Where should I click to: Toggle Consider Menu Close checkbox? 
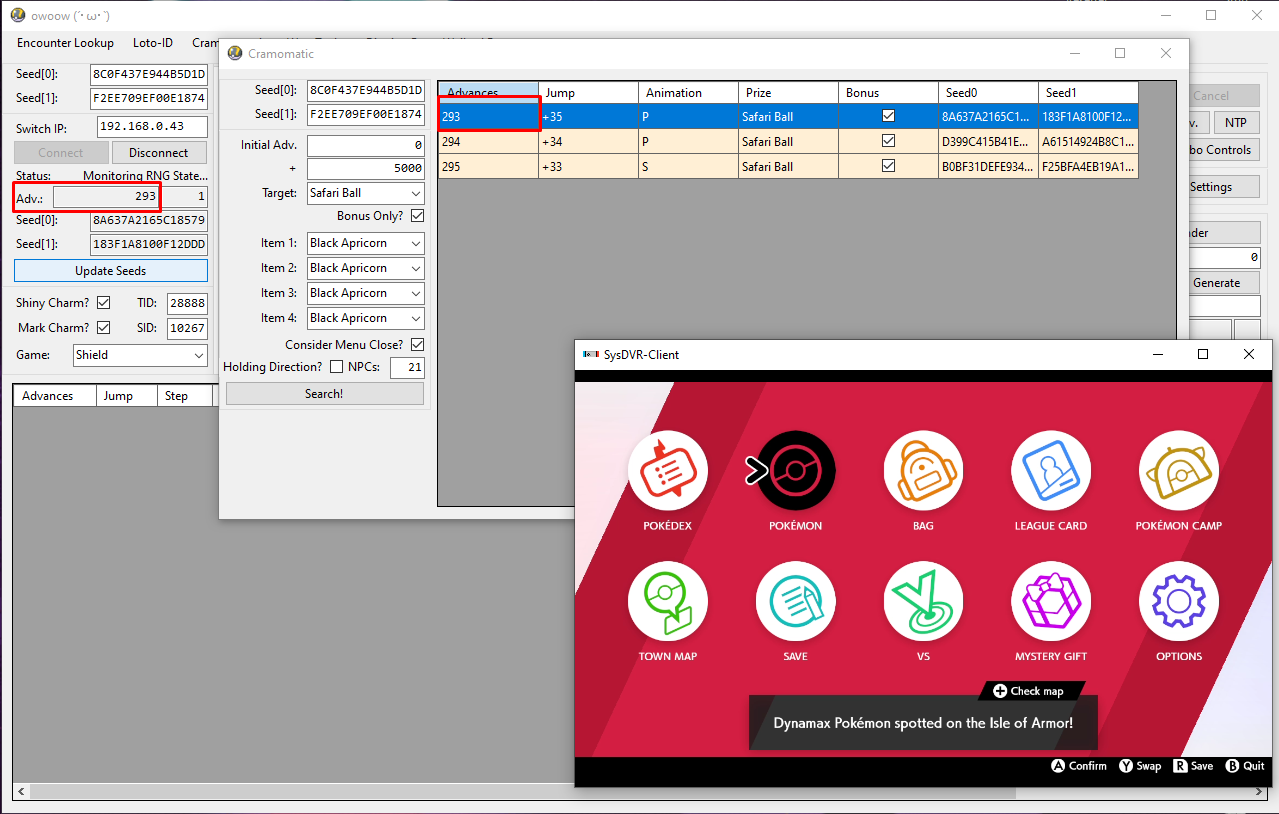(417, 344)
